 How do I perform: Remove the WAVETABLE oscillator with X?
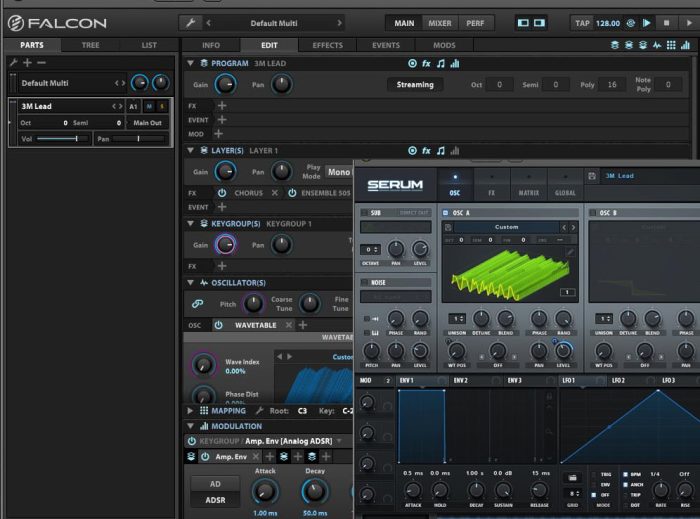289,325
